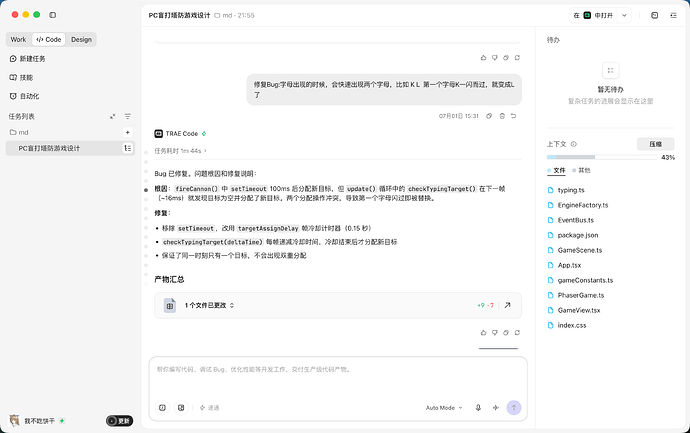Viewport: 690px width, 433px height.
Task: Expand the 1个文件已更改 file list
Action: pos(209,305)
